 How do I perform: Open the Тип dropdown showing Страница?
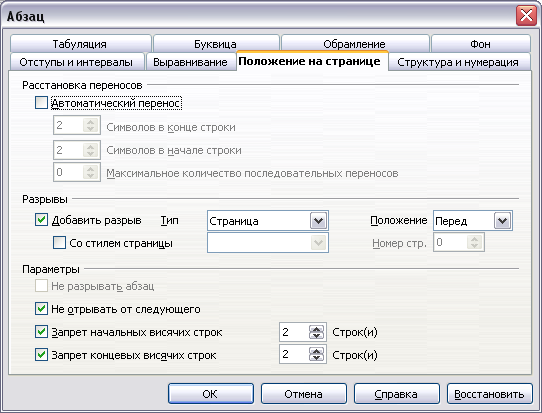[x=268, y=220]
